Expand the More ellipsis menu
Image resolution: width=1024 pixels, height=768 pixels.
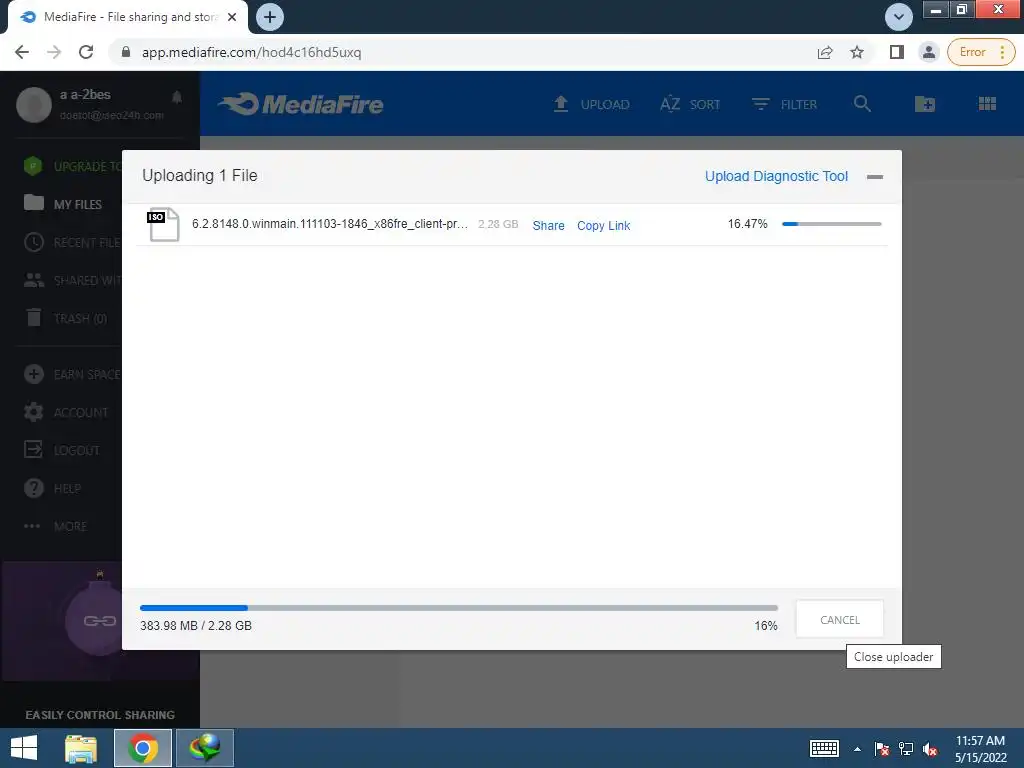32,526
